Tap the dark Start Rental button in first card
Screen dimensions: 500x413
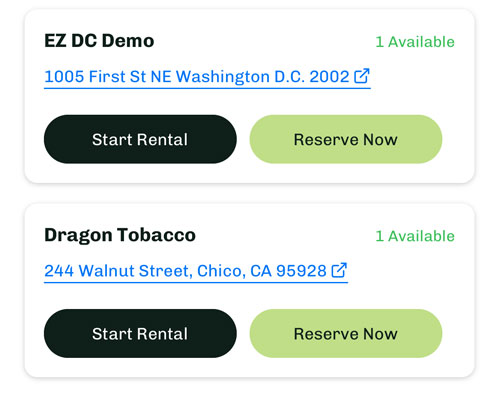(140, 139)
